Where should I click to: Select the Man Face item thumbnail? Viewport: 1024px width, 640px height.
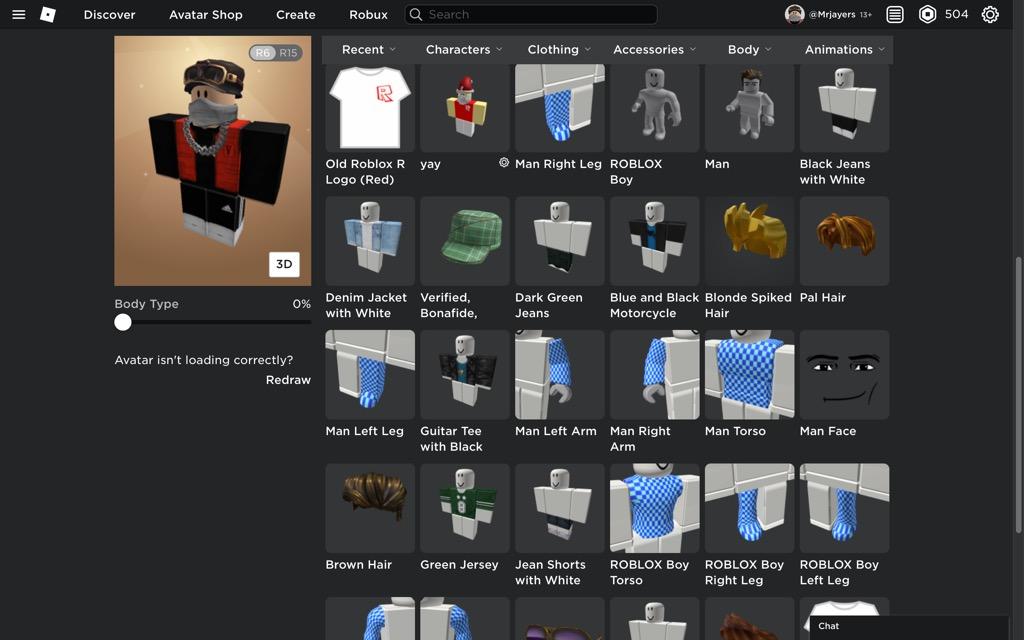[844, 374]
